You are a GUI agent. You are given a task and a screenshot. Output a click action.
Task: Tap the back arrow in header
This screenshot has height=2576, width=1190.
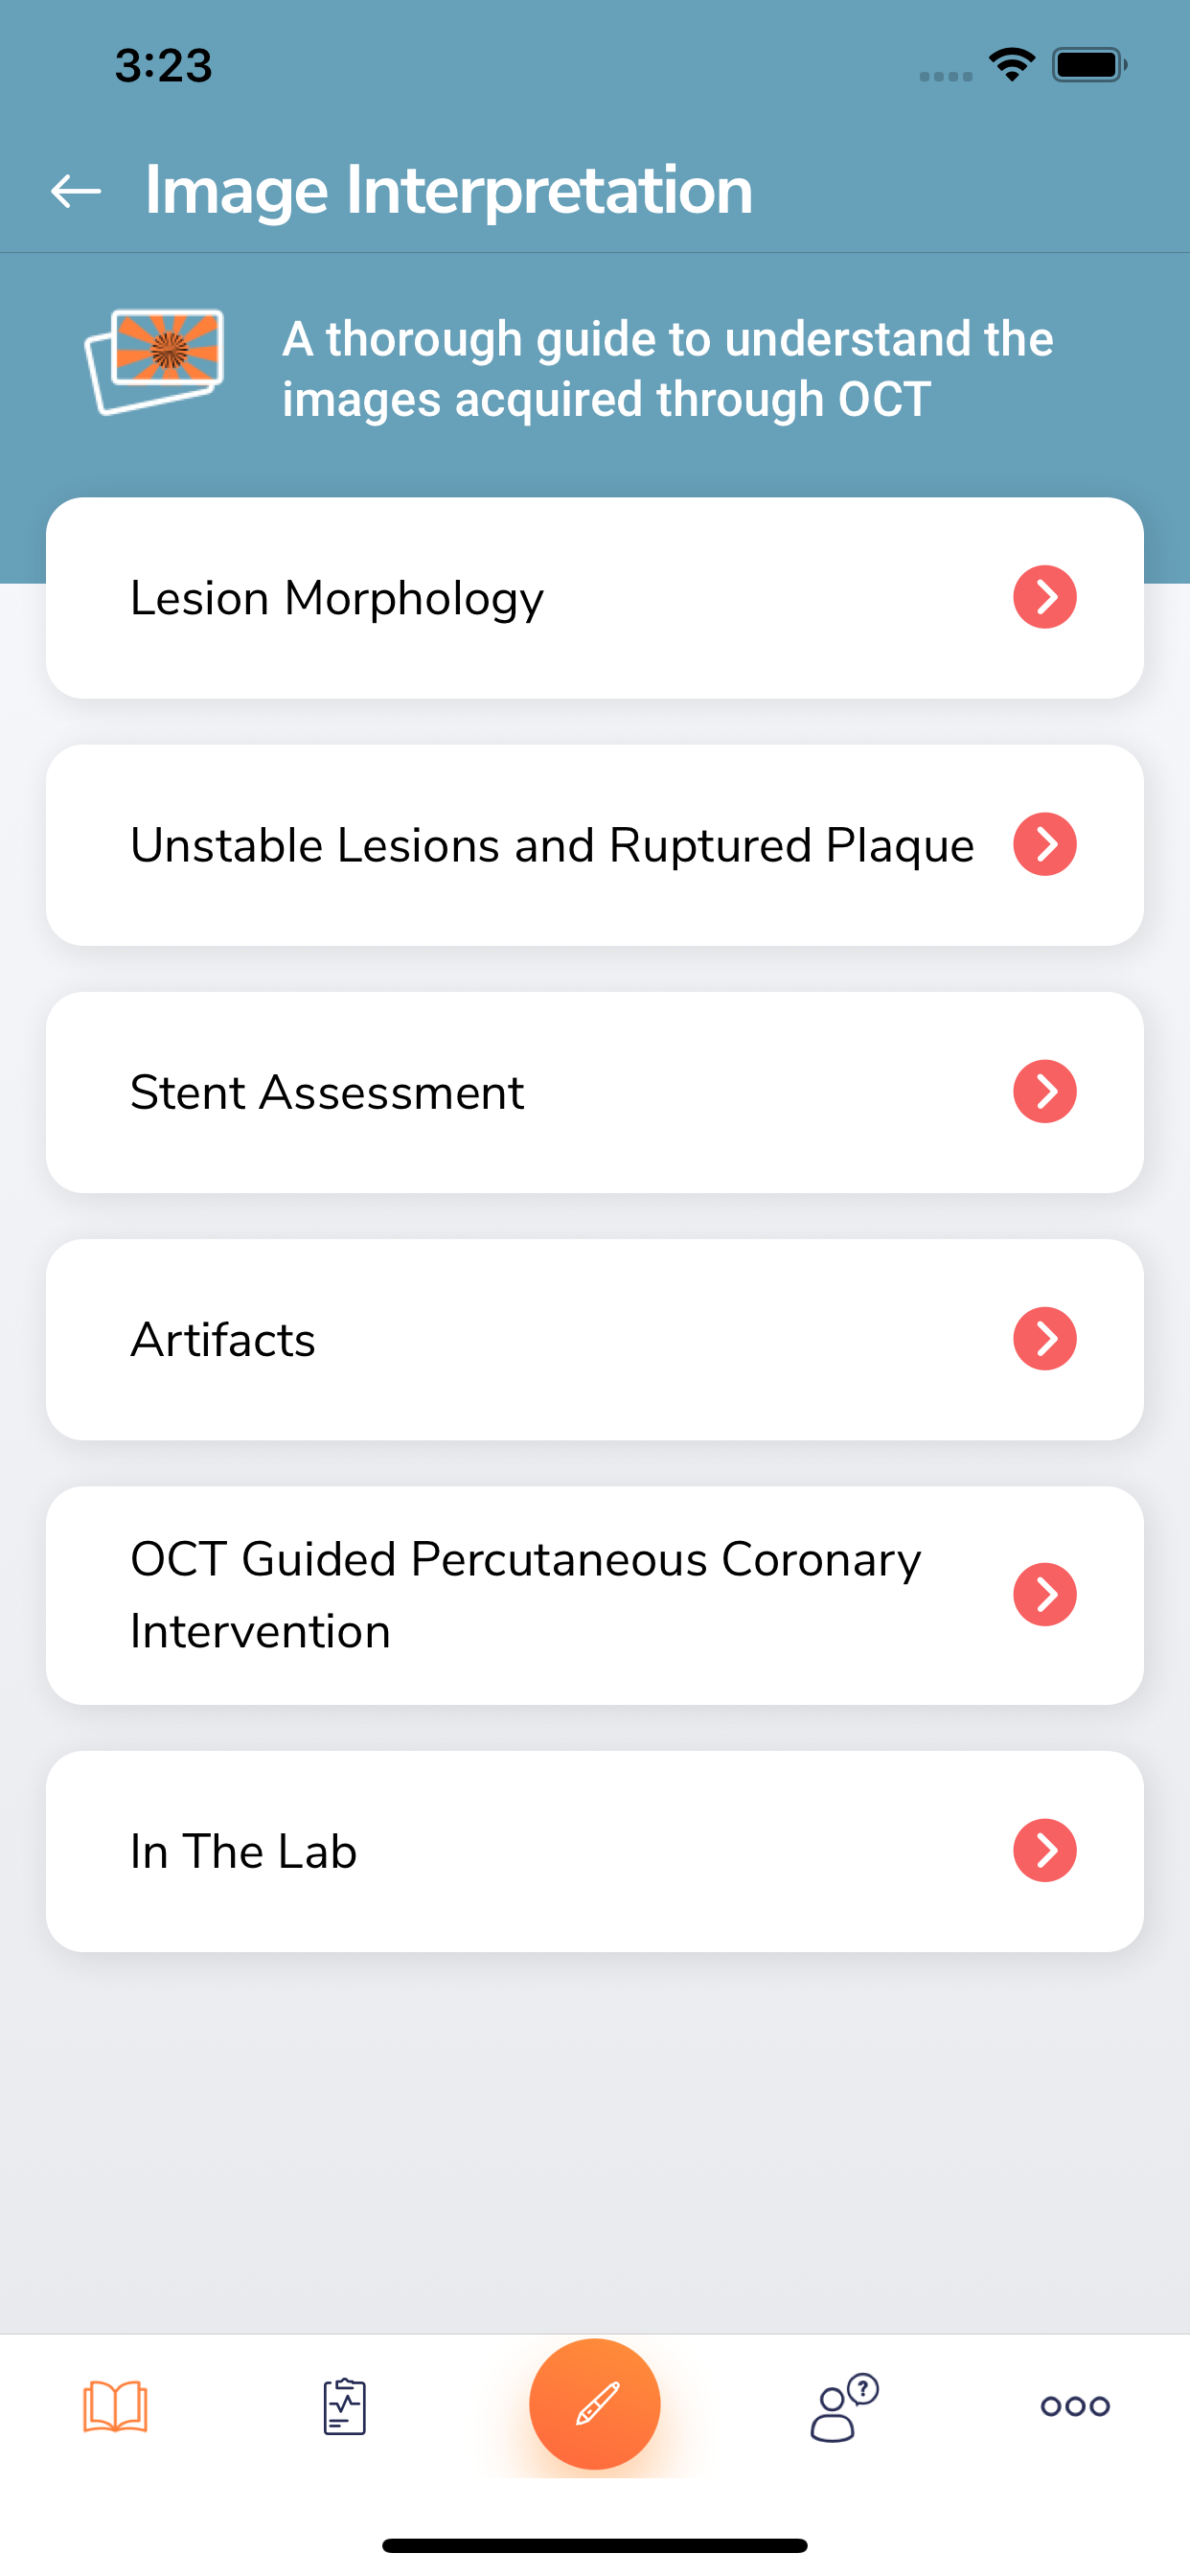(76, 190)
